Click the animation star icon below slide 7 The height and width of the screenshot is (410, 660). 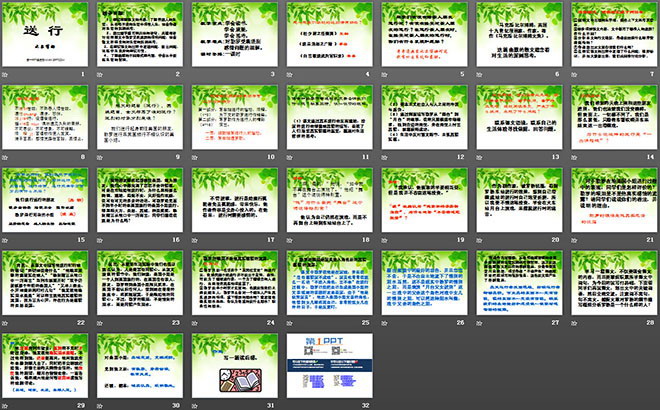[x=575, y=75]
